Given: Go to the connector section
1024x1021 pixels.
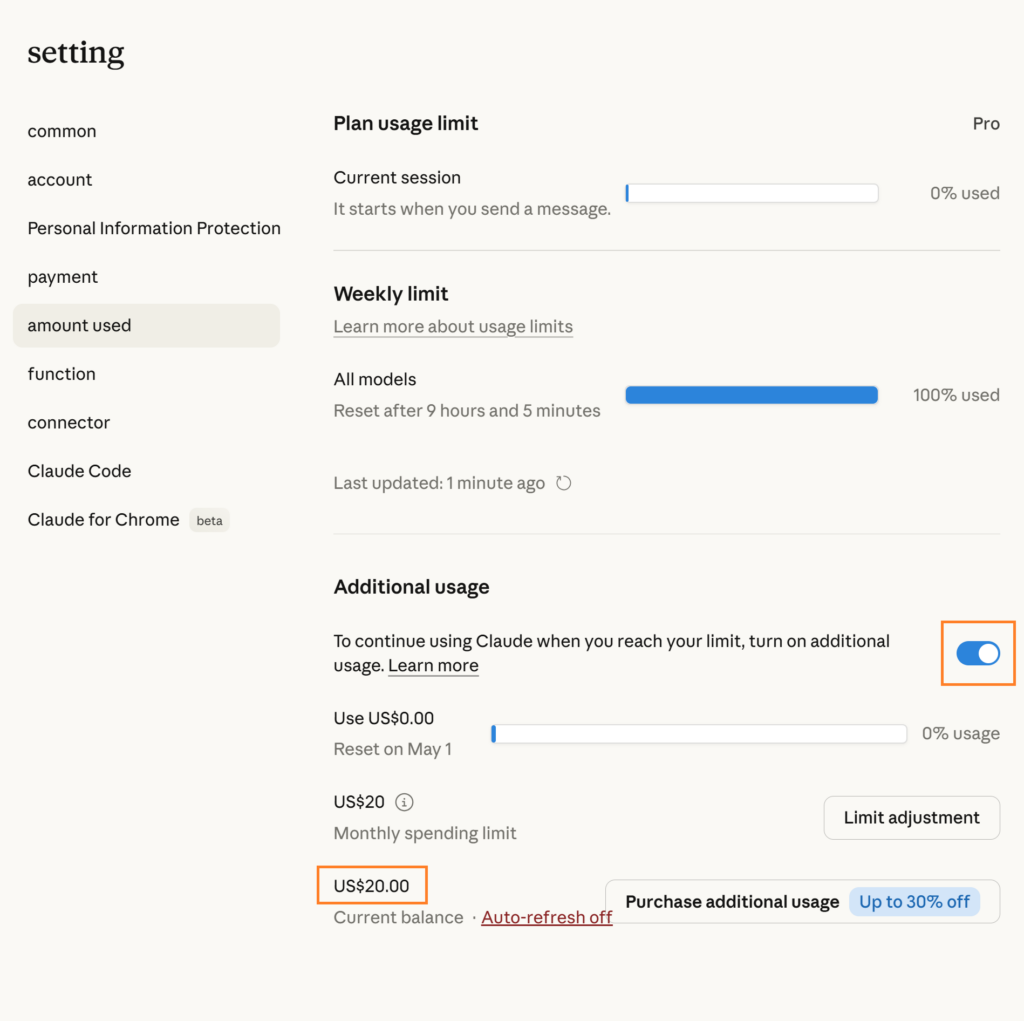Looking at the screenshot, I should point(69,423).
